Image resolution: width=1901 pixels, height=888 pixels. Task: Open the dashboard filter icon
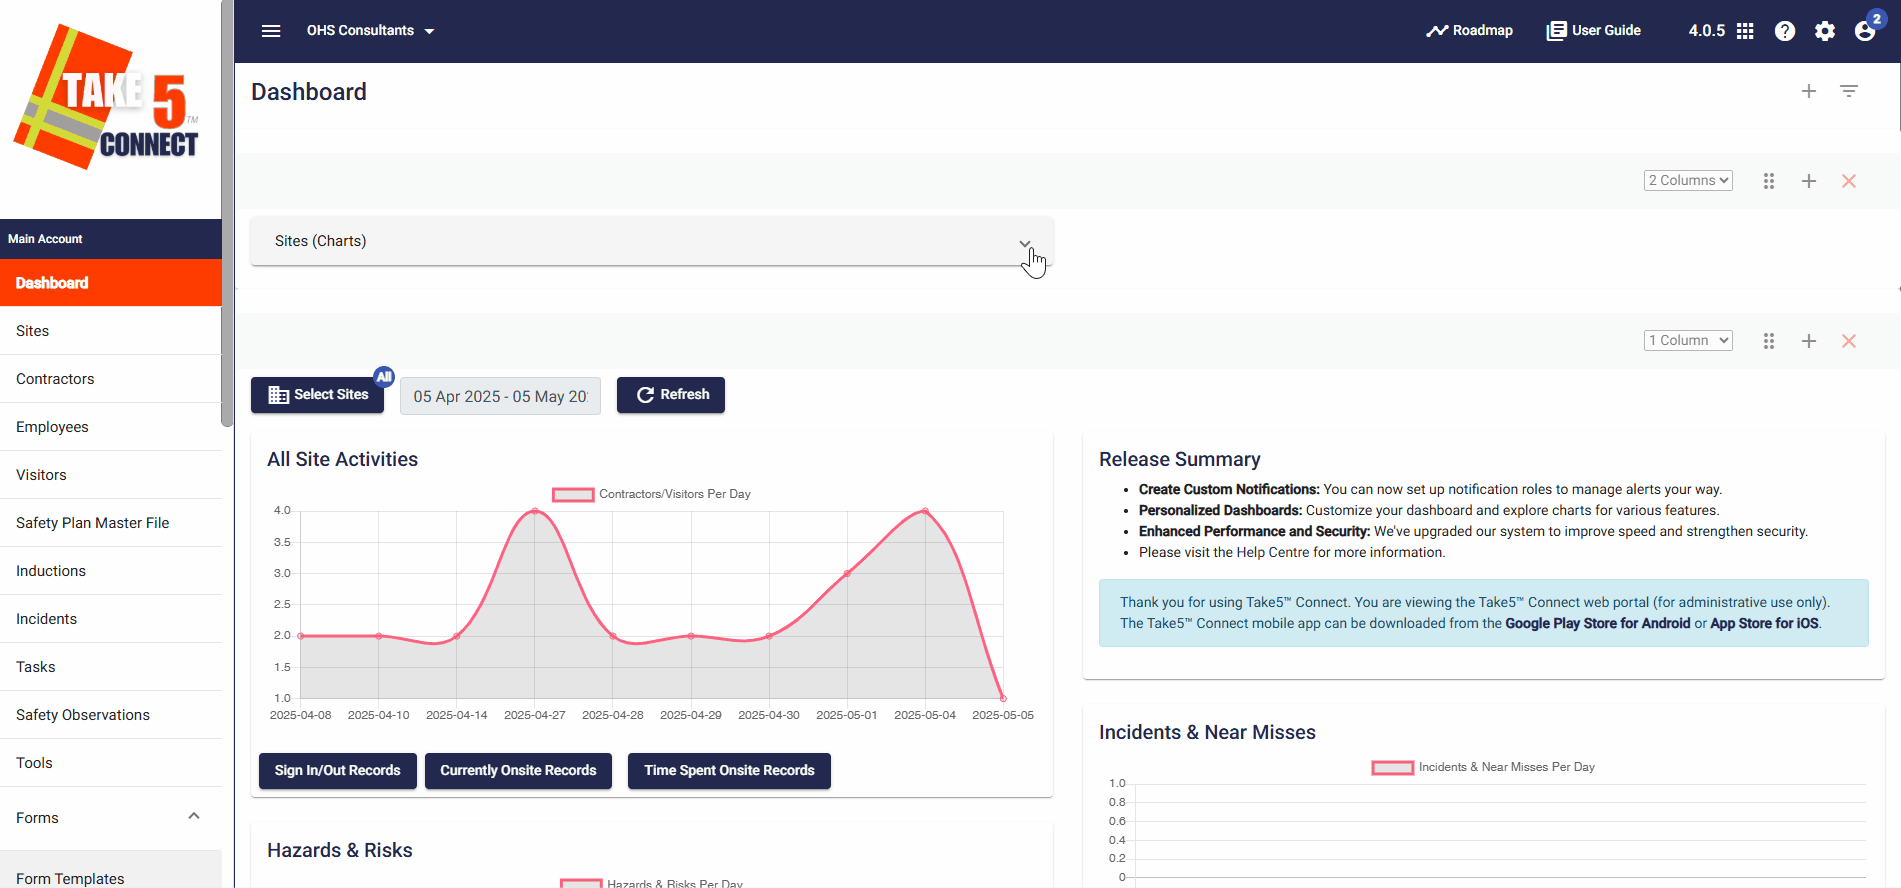tap(1849, 91)
